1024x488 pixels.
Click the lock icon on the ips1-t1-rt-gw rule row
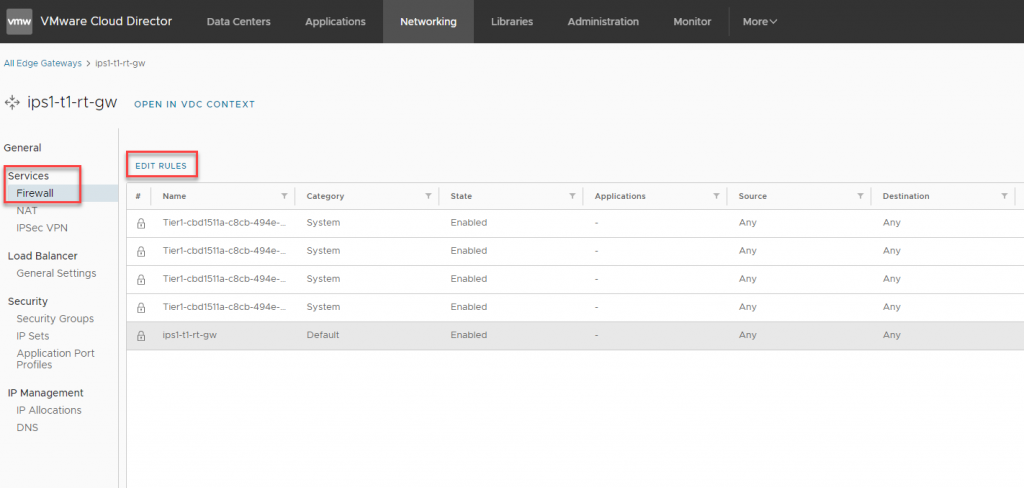(x=141, y=335)
